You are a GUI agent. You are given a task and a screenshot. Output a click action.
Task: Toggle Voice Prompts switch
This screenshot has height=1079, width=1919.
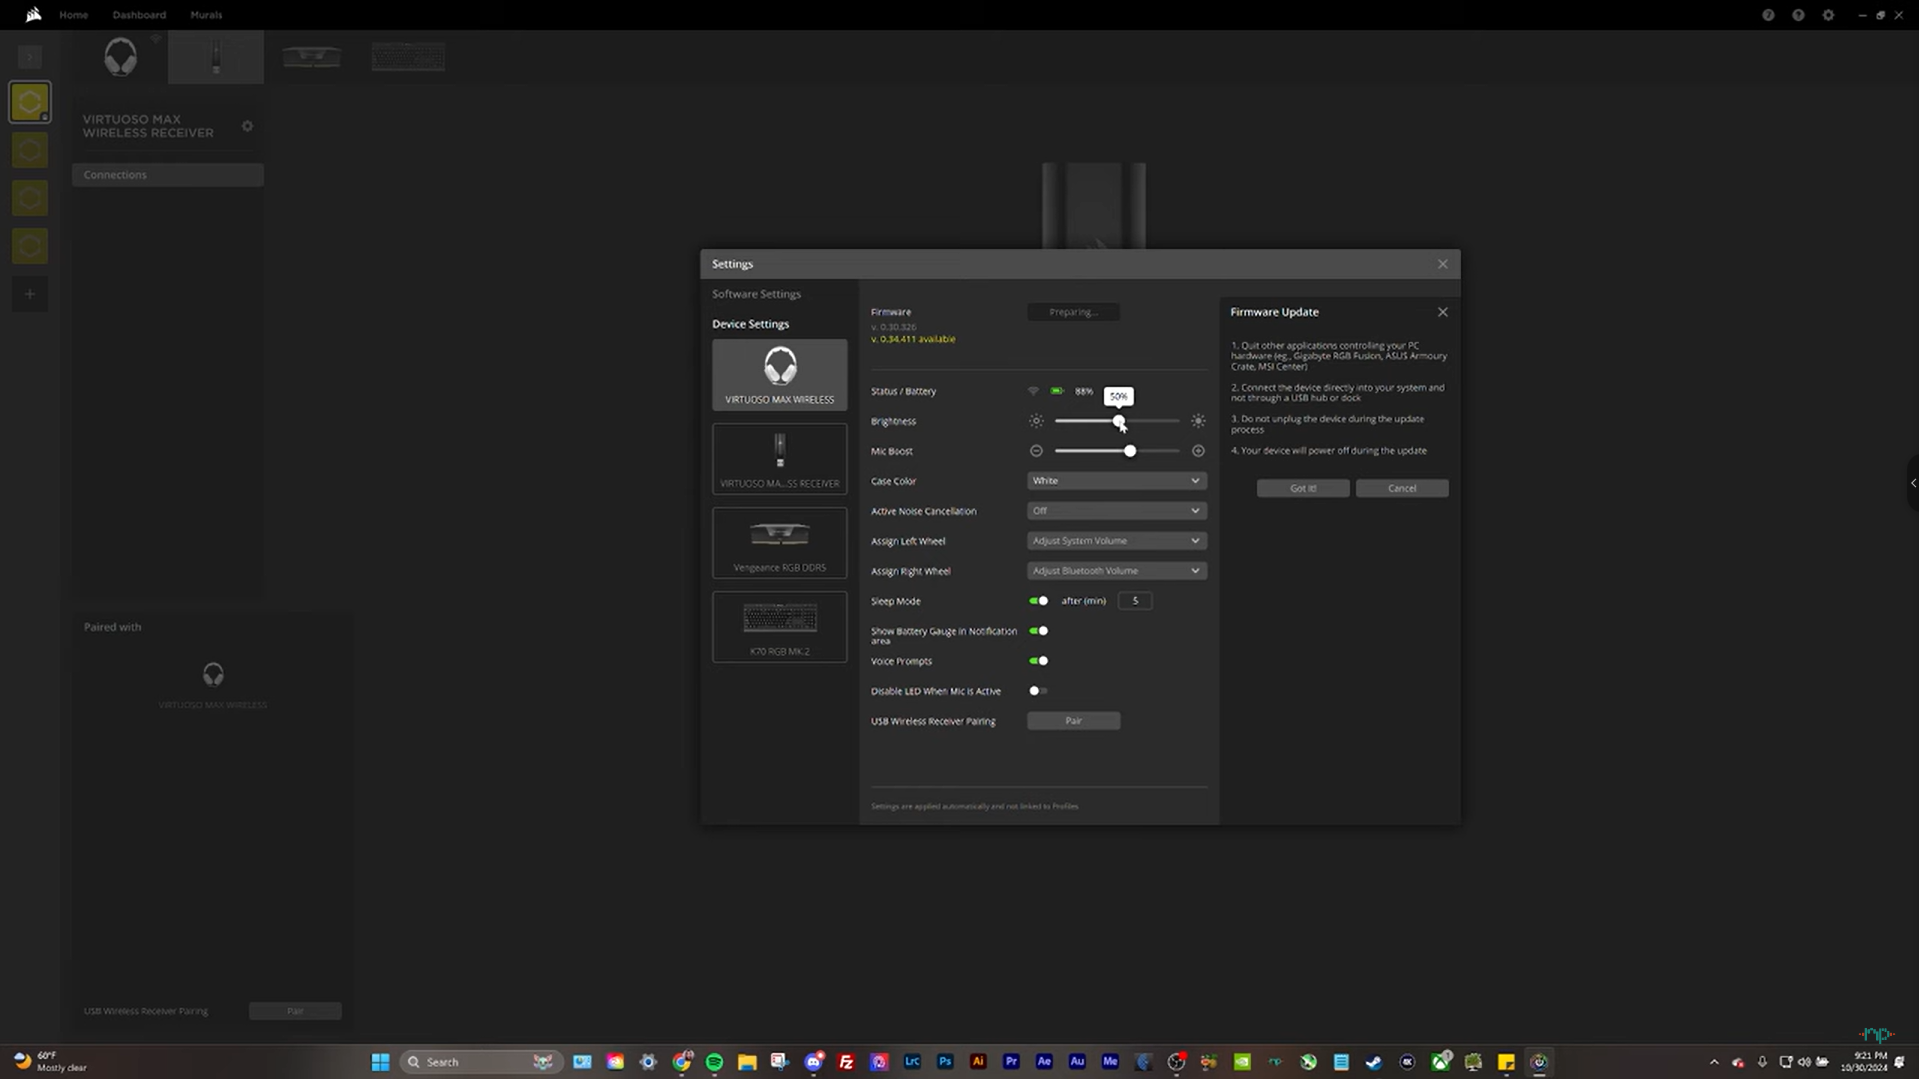1038,661
